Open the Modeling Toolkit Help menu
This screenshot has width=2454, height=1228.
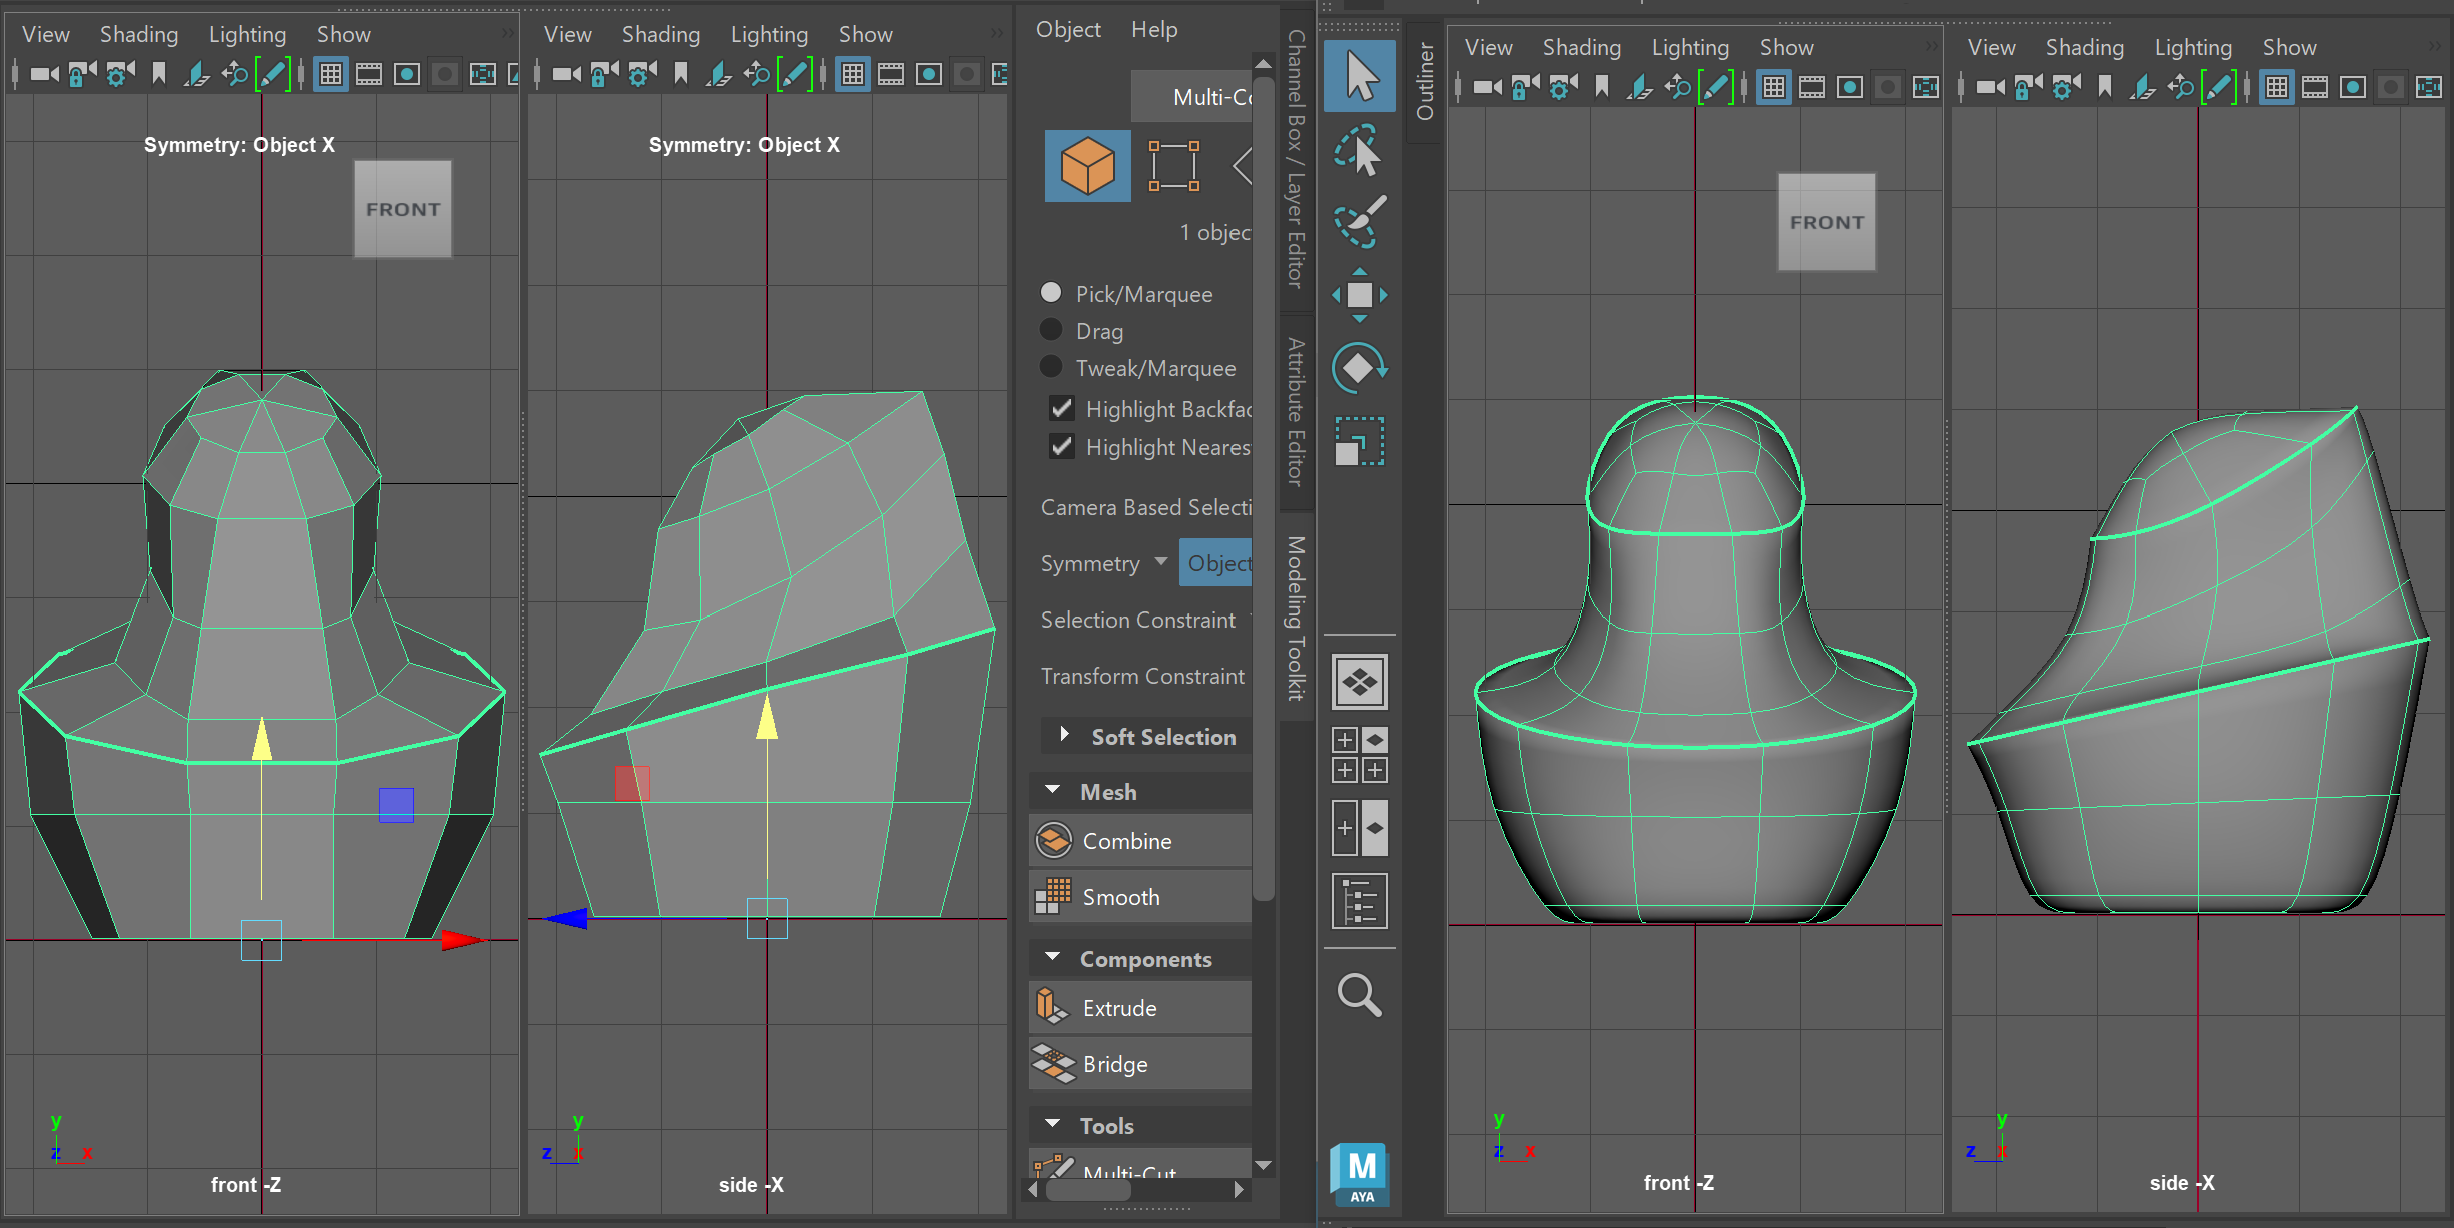tap(1153, 30)
